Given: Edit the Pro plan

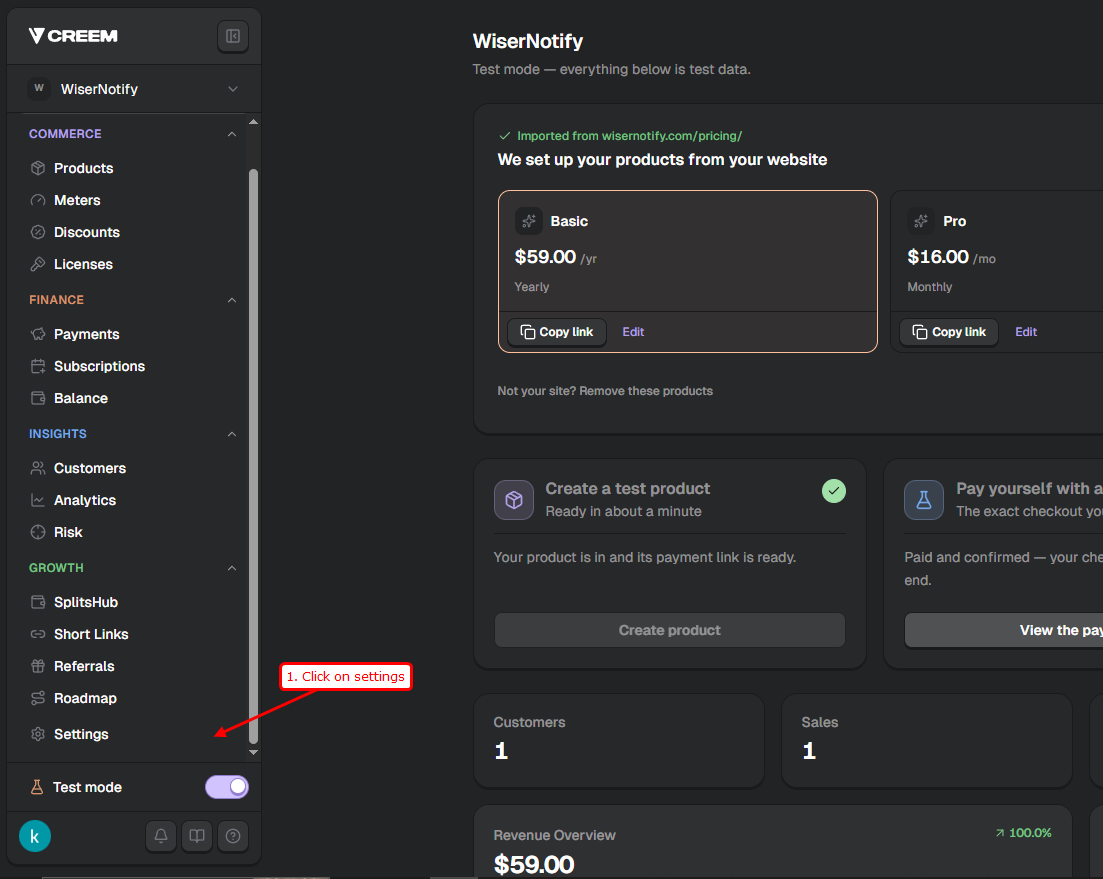Looking at the screenshot, I should click(1026, 332).
